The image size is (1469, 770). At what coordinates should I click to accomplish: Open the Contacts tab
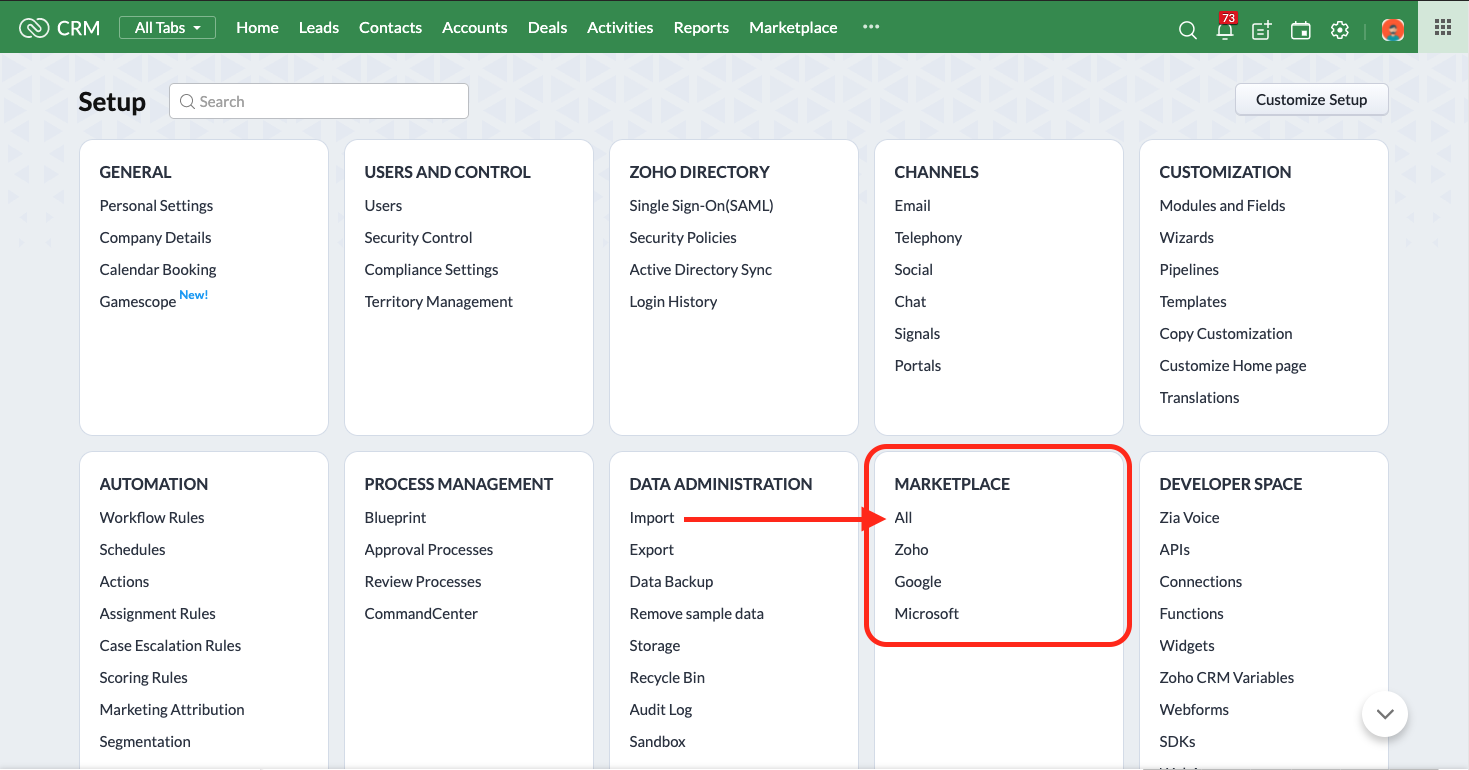[390, 28]
